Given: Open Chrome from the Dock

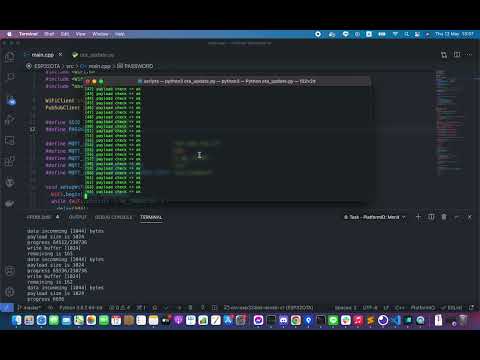Looking at the screenshot, I should coord(296,321).
